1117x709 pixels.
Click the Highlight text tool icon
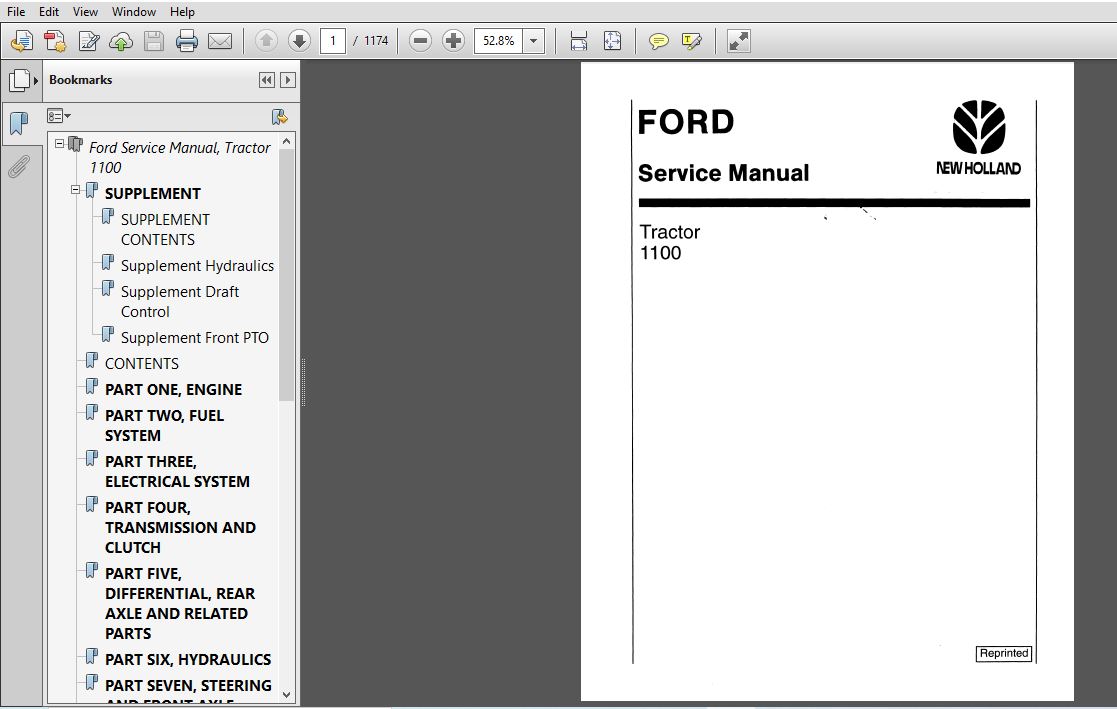691,41
